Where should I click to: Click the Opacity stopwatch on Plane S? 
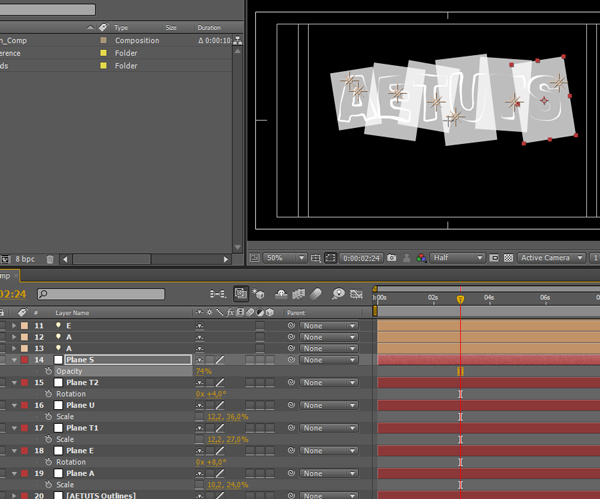[x=48, y=371]
